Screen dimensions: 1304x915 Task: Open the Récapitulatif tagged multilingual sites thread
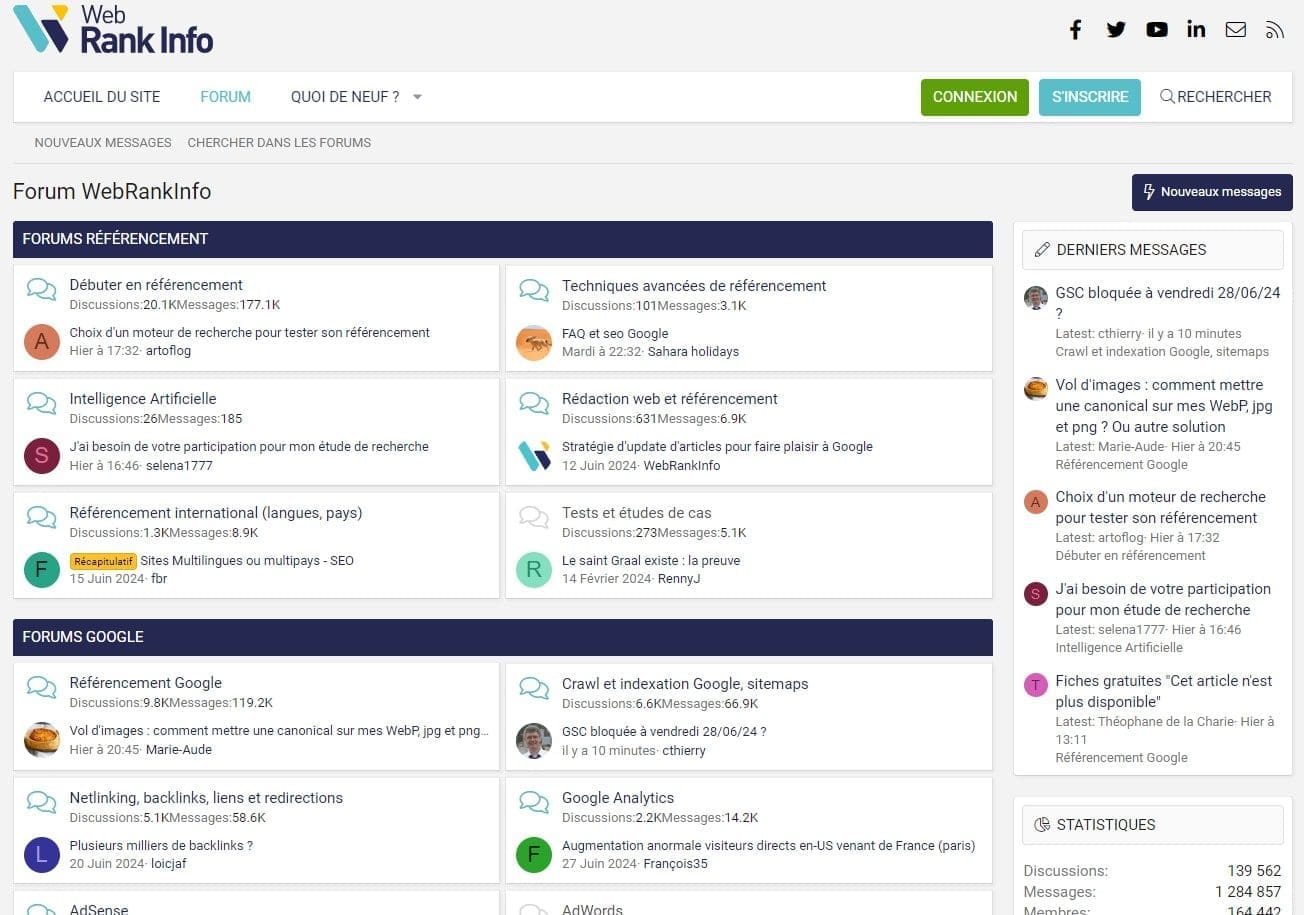click(x=246, y=561)
